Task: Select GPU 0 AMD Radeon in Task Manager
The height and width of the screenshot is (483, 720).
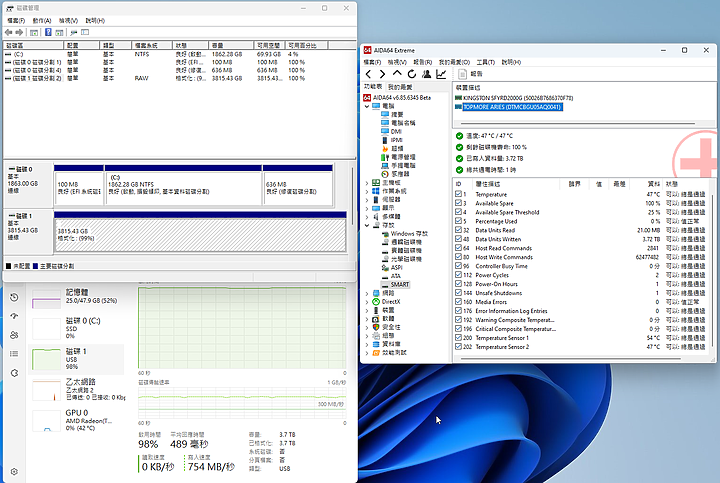Action: click(x=77, y=420)
